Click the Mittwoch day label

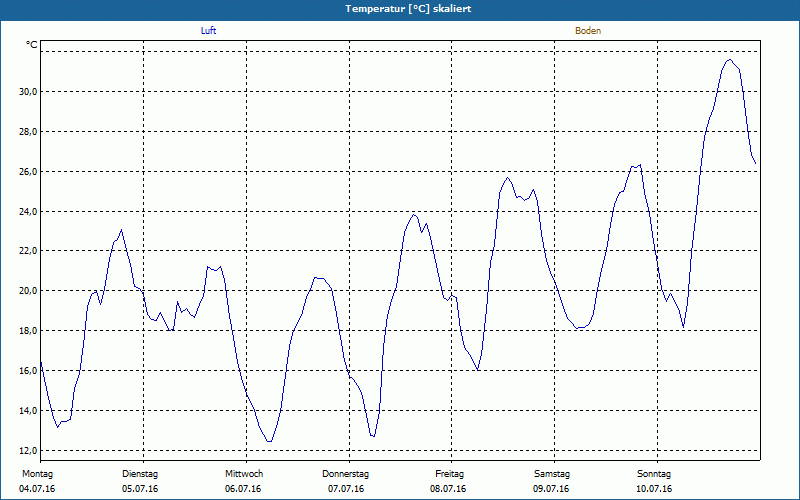point(244,474)
